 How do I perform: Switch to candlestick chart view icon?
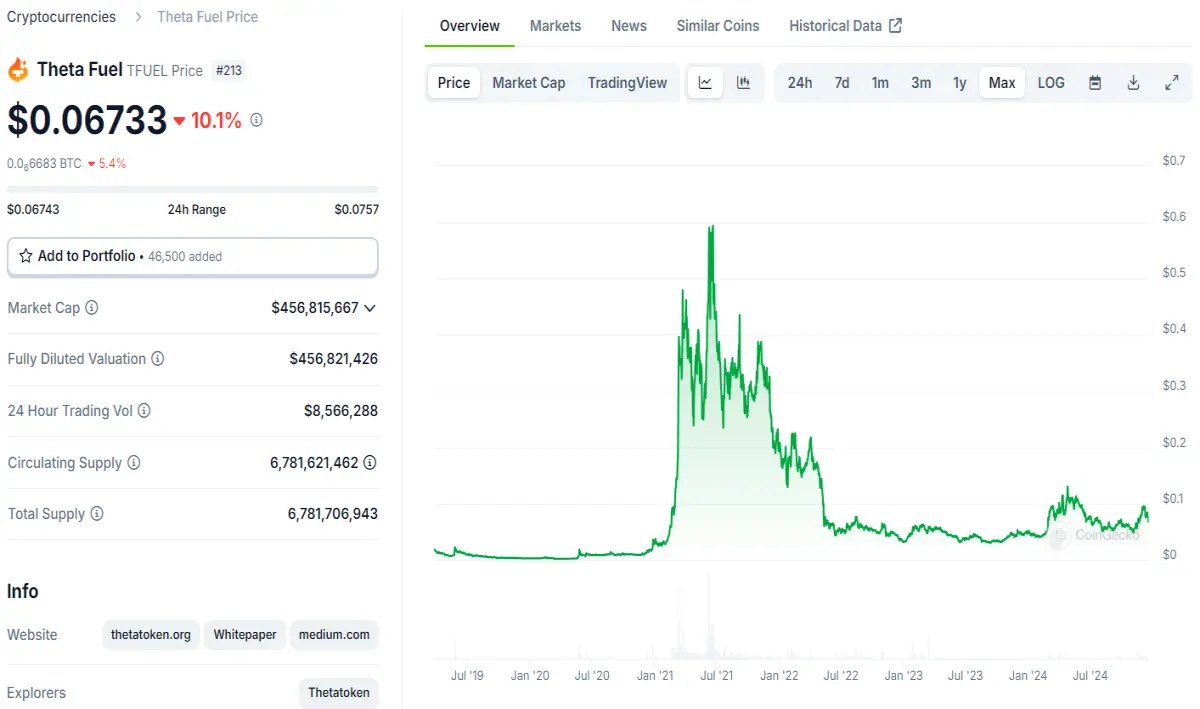coord(743,83)
